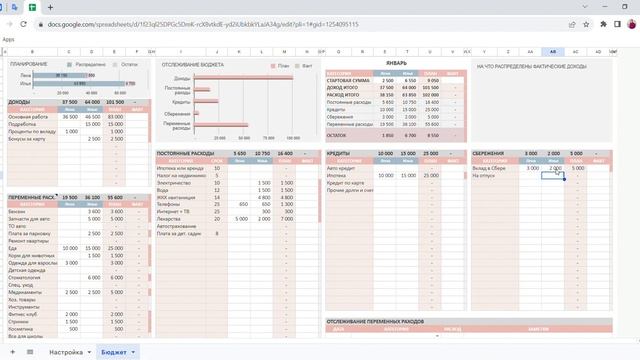Select the Корм для животных cell
640x360 pixels.
point(31,256)
